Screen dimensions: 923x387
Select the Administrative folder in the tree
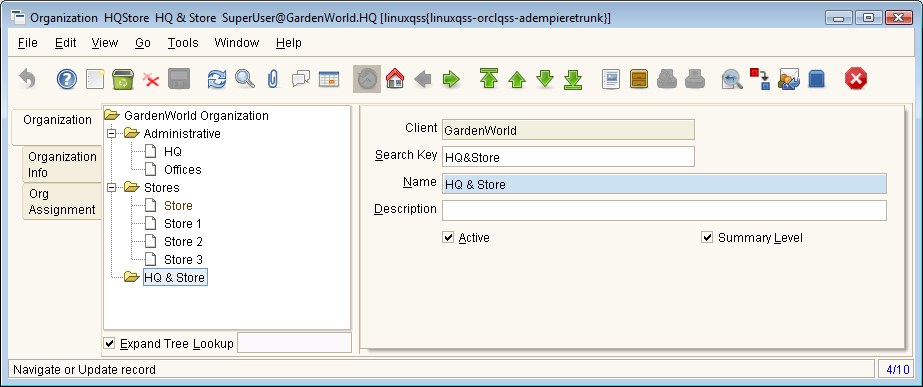(182, 134)
